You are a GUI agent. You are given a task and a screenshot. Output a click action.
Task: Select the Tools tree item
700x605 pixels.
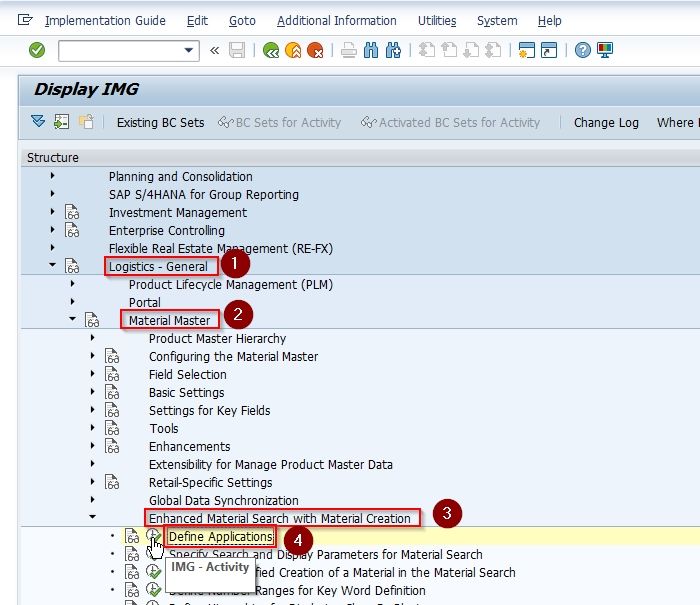[164, 429]
